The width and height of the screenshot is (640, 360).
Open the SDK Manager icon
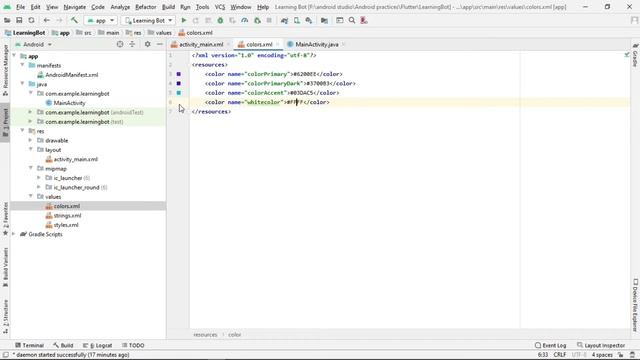(x=309, y=20)
